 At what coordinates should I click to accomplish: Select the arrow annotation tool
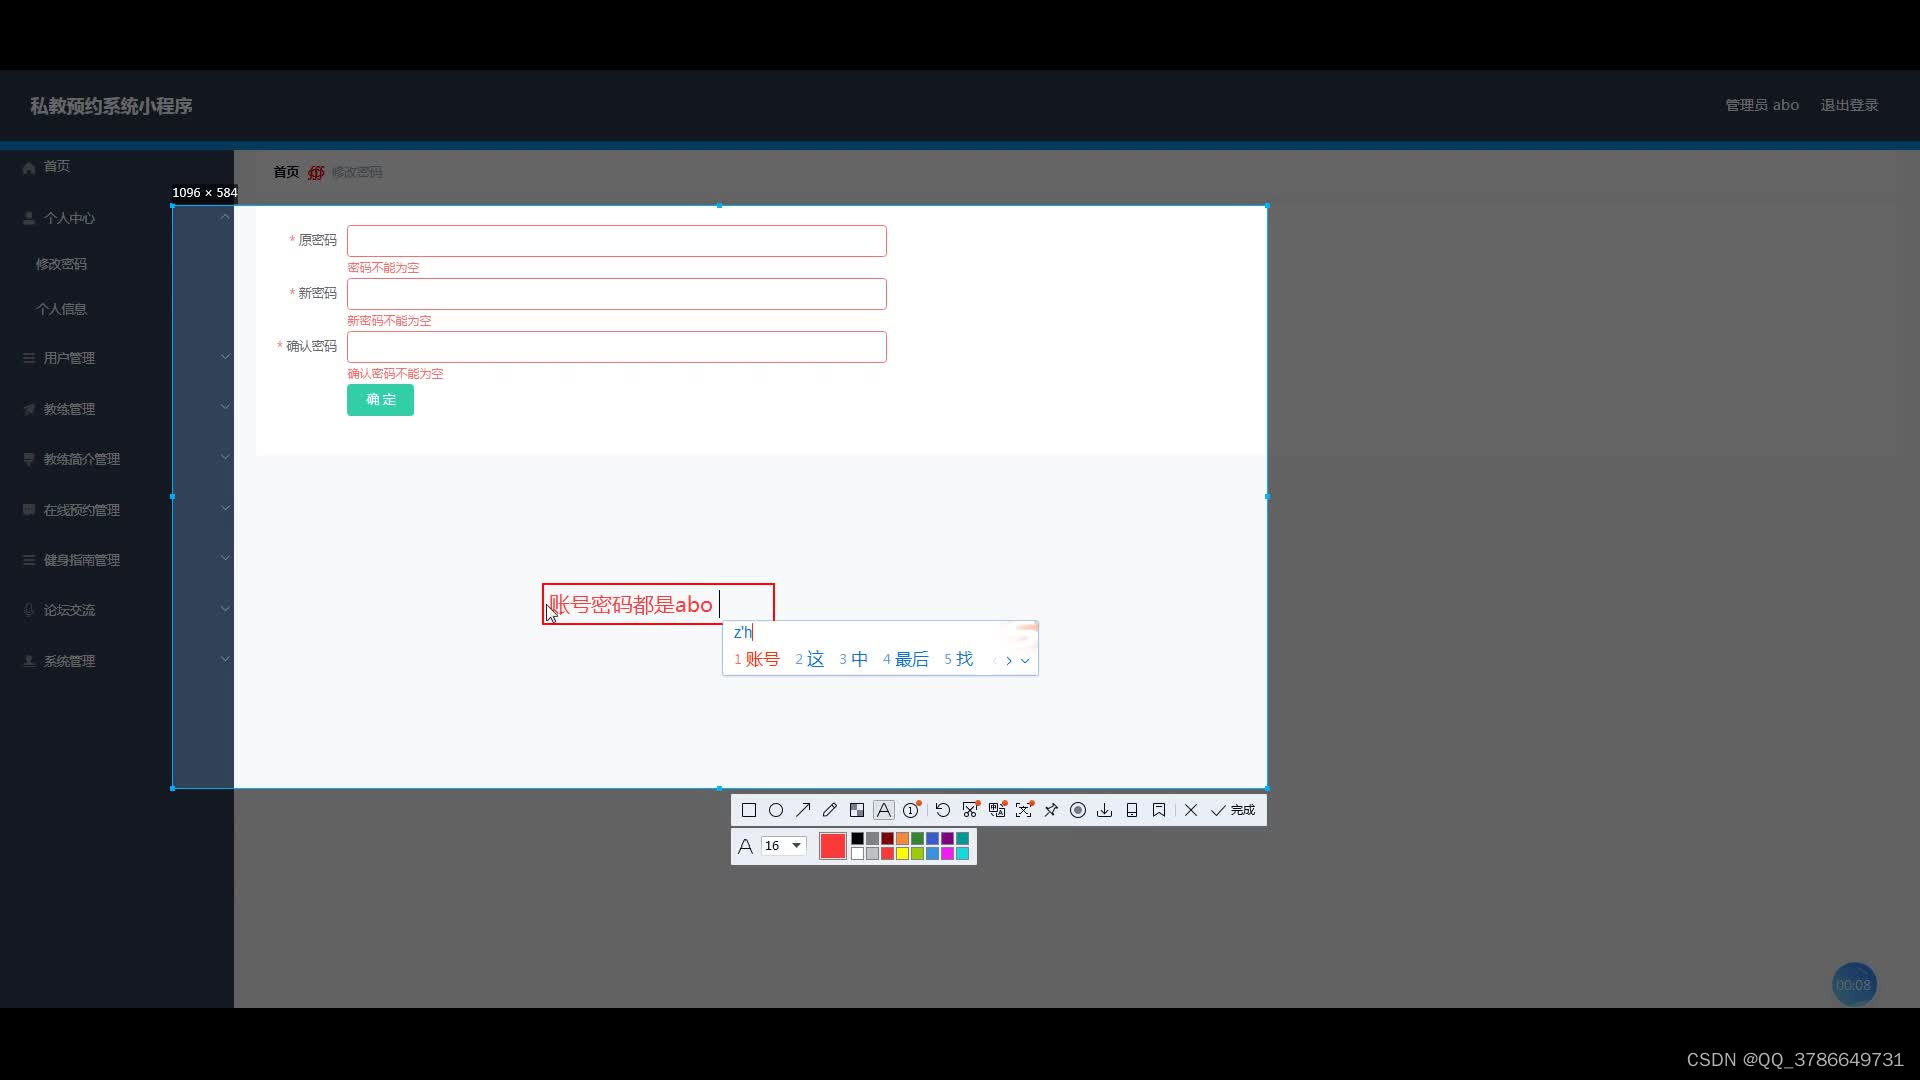[803, 811]
